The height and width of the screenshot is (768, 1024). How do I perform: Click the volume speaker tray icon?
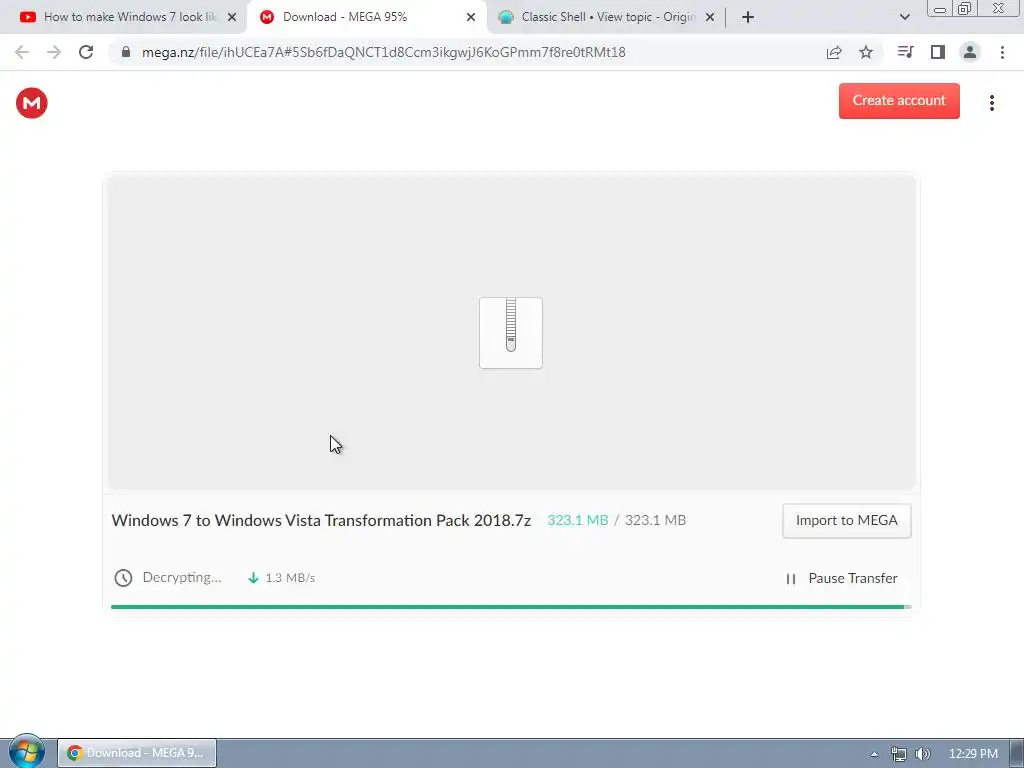[x=922, y=754]
